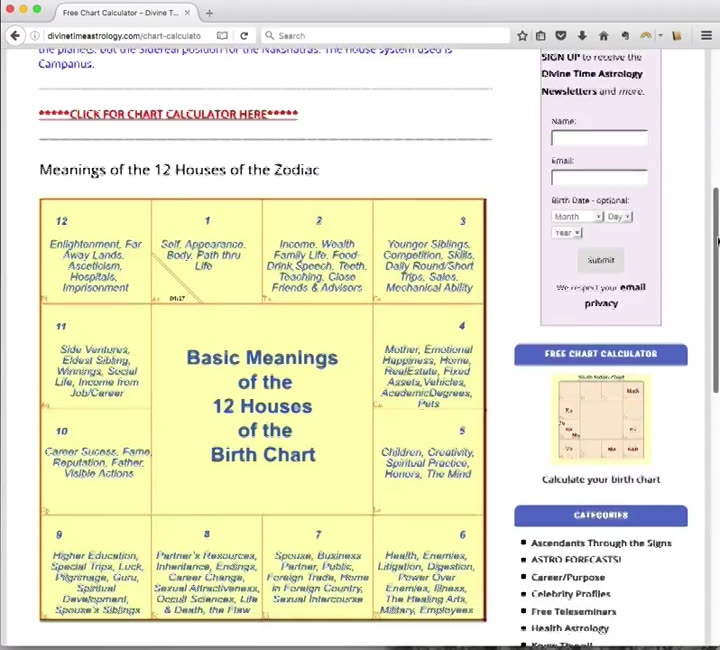Submit the newsletter signup form
The image size is (720, 650).
pyautogui.click(x=601, y=260)
